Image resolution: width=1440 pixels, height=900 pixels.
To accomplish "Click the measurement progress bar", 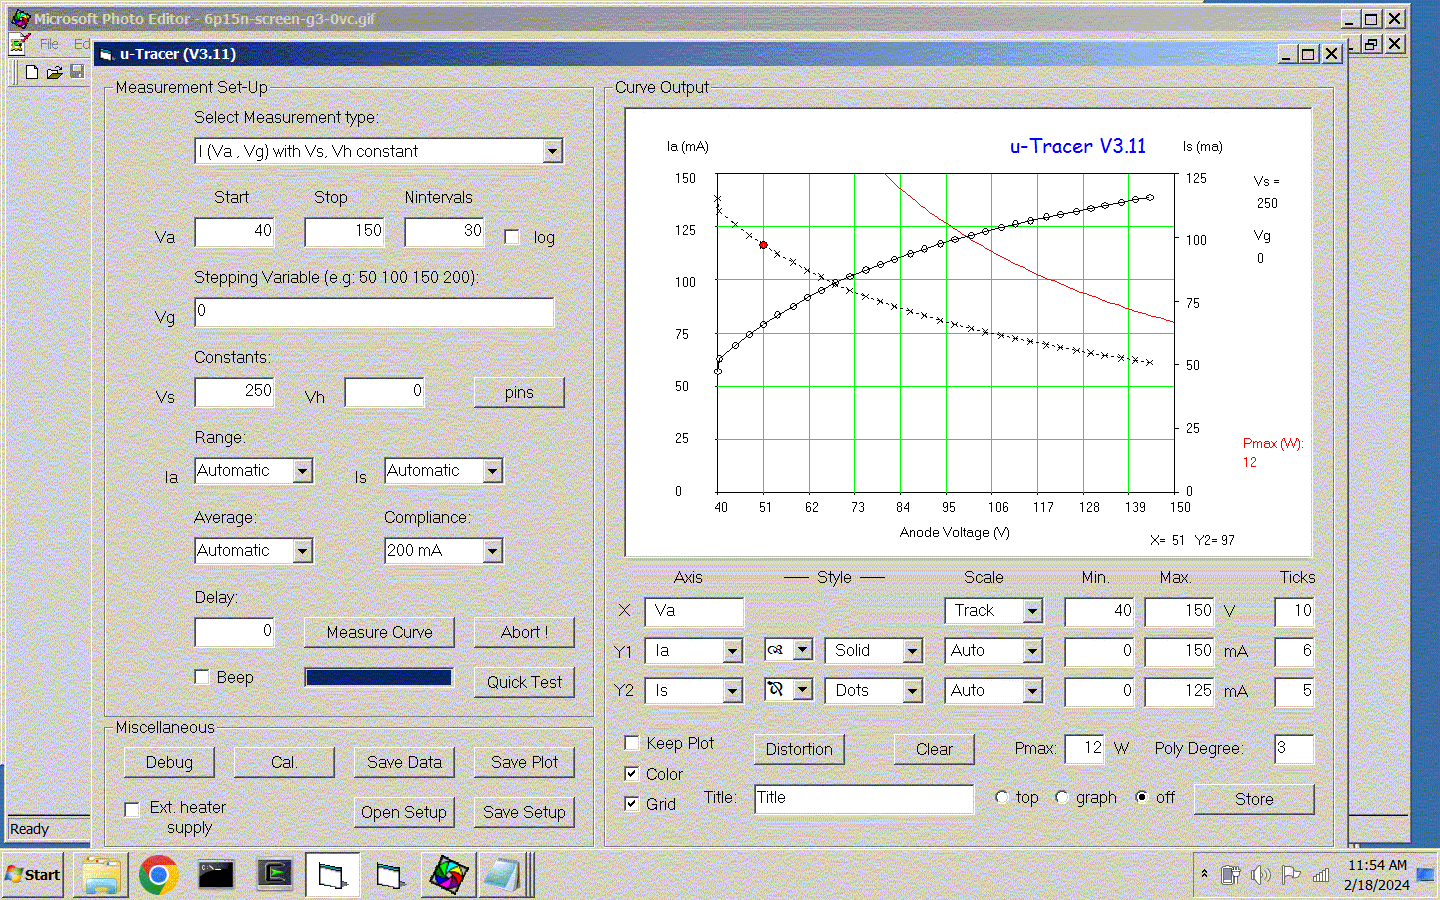I will click(x=379, y=678).
